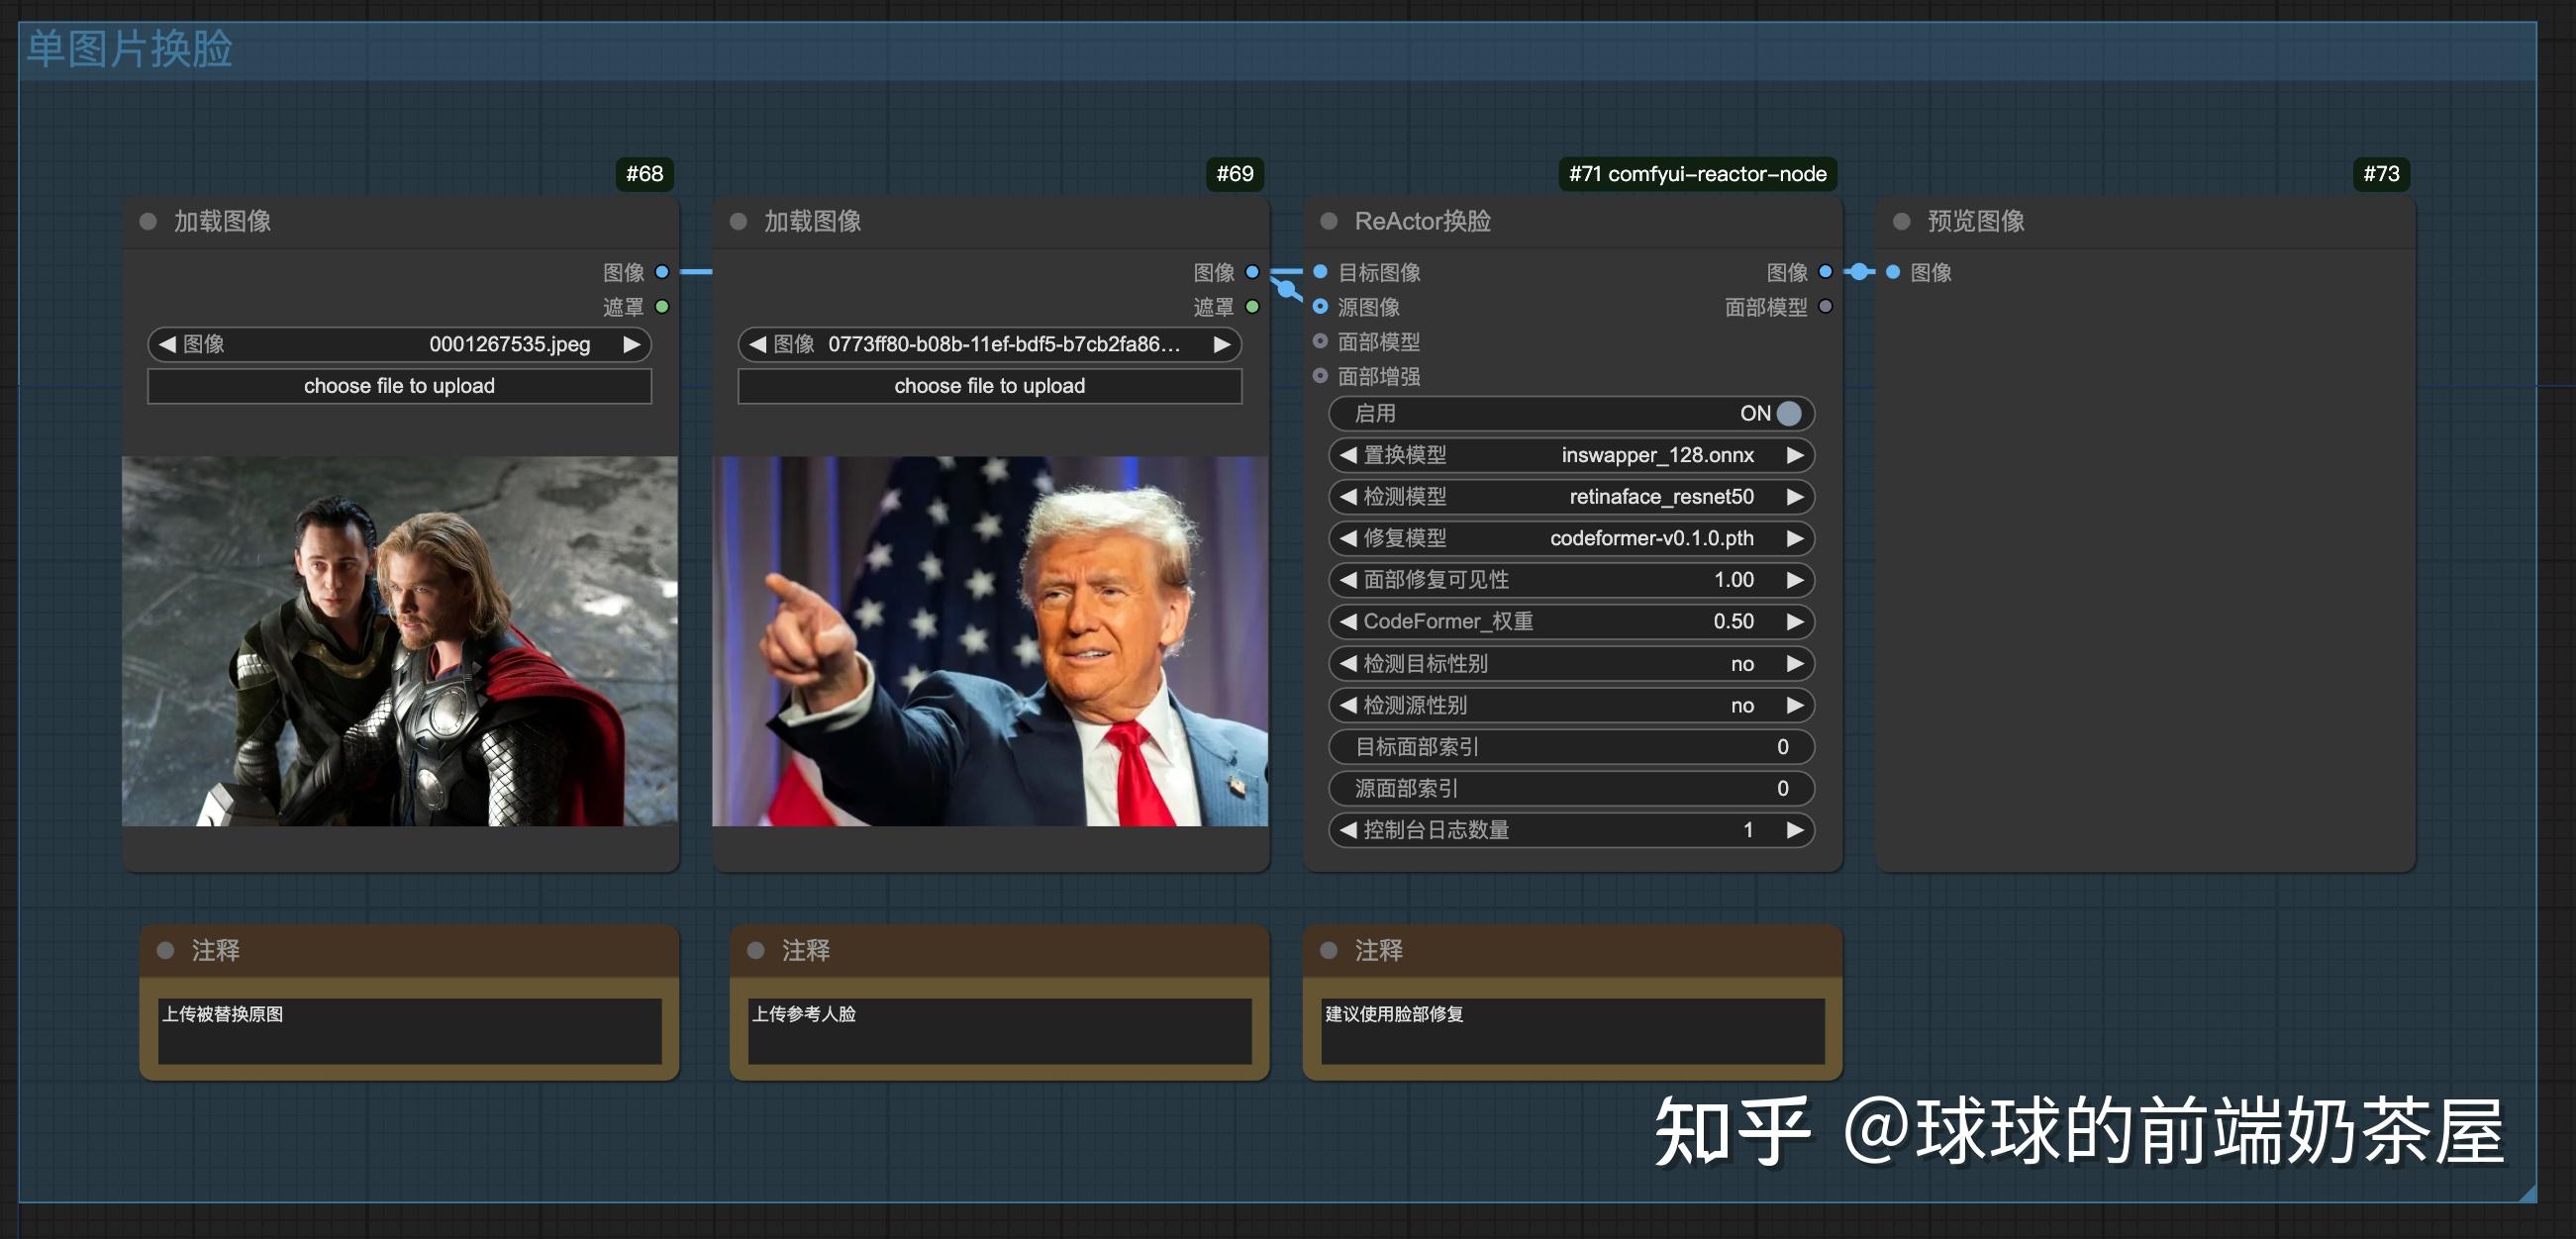Click the 单图片换脸 group title
The height and width of the screenshot is (1239, 2576).
pyautogui.click(x=130, y=49)
